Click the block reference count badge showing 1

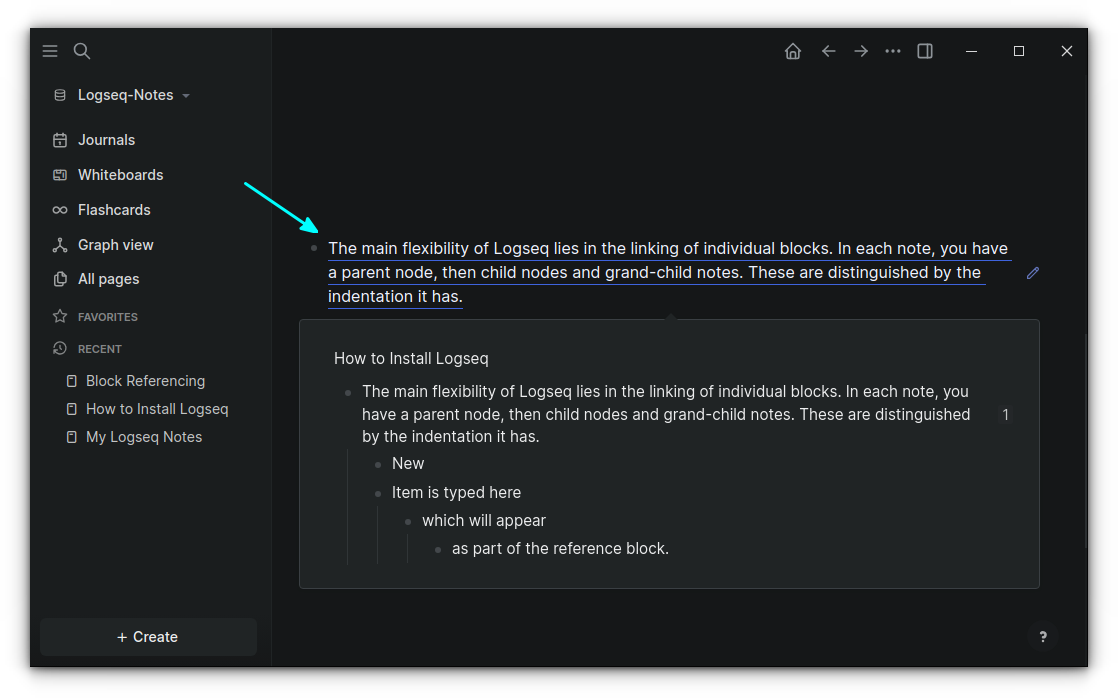point(1006,414)
